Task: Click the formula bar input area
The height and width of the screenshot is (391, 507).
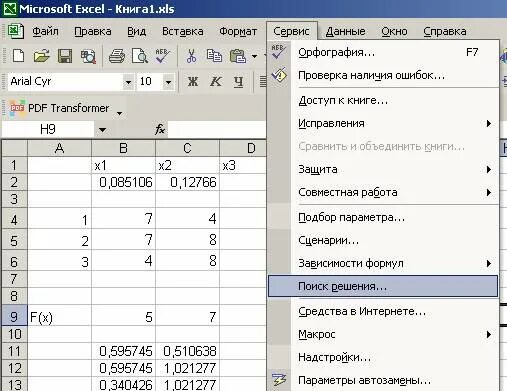Action: coord(217,129)
